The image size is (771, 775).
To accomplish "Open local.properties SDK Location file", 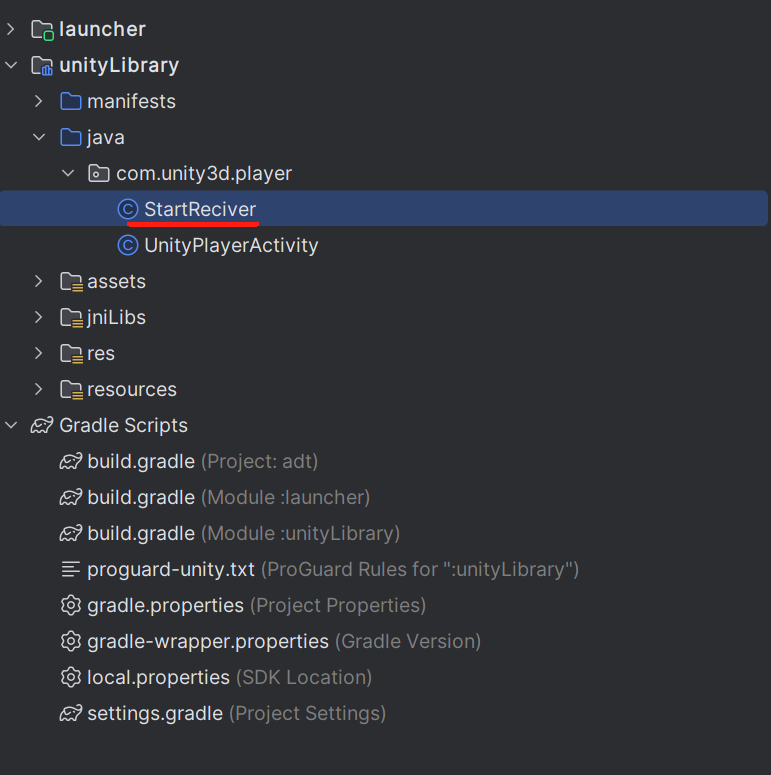I will point(216,678).
